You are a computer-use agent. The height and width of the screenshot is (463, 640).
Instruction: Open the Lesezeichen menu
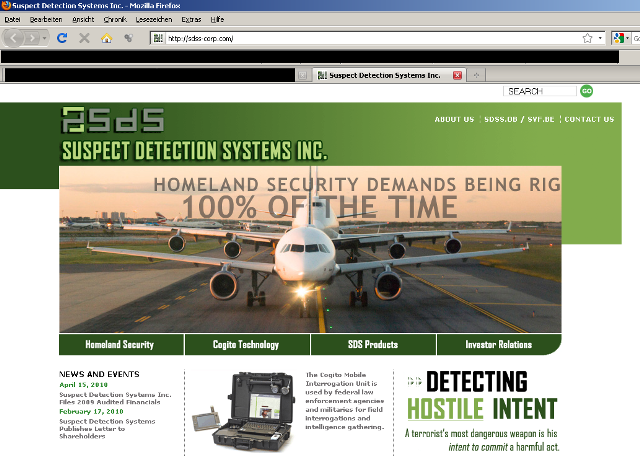click(x=154, y=19)
